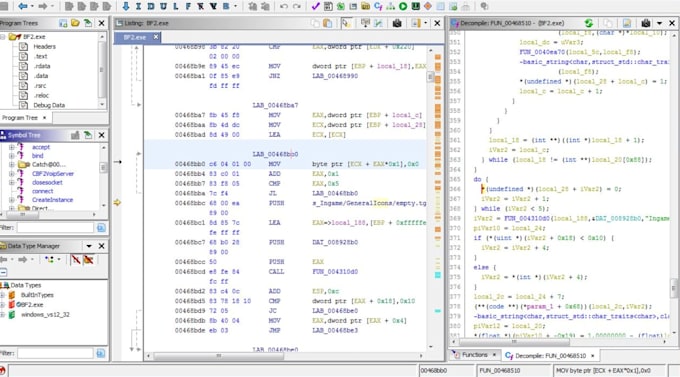Select 'connect' function in Symbol Tree
This screenshot has width=680, height=377.
(42, 191)
